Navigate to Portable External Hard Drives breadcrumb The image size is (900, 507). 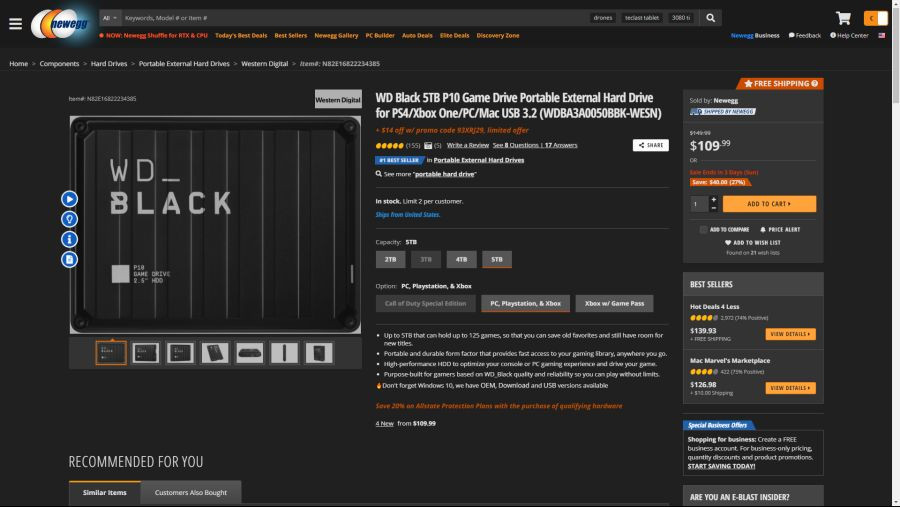184,64
